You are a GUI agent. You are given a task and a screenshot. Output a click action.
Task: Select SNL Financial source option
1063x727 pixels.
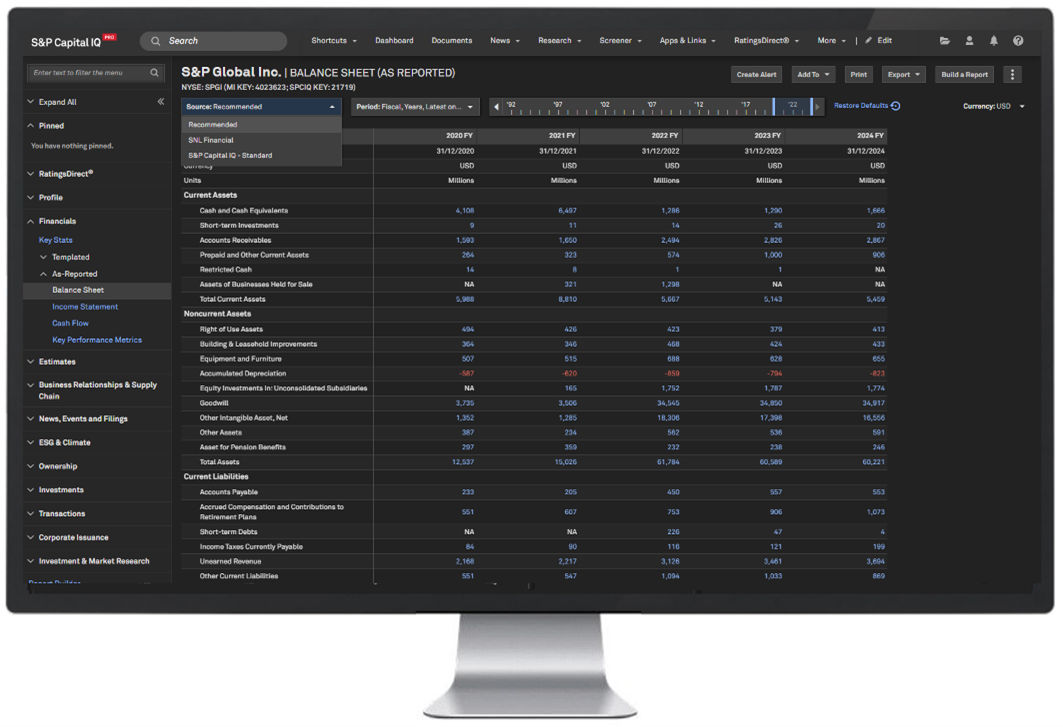(x=211, y=140)
